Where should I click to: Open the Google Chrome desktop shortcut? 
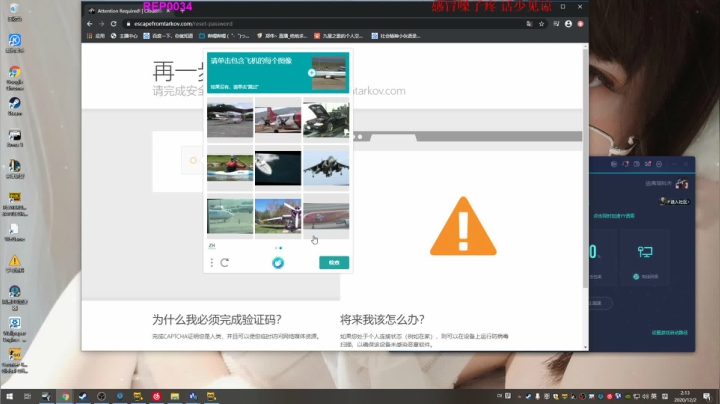15,78
